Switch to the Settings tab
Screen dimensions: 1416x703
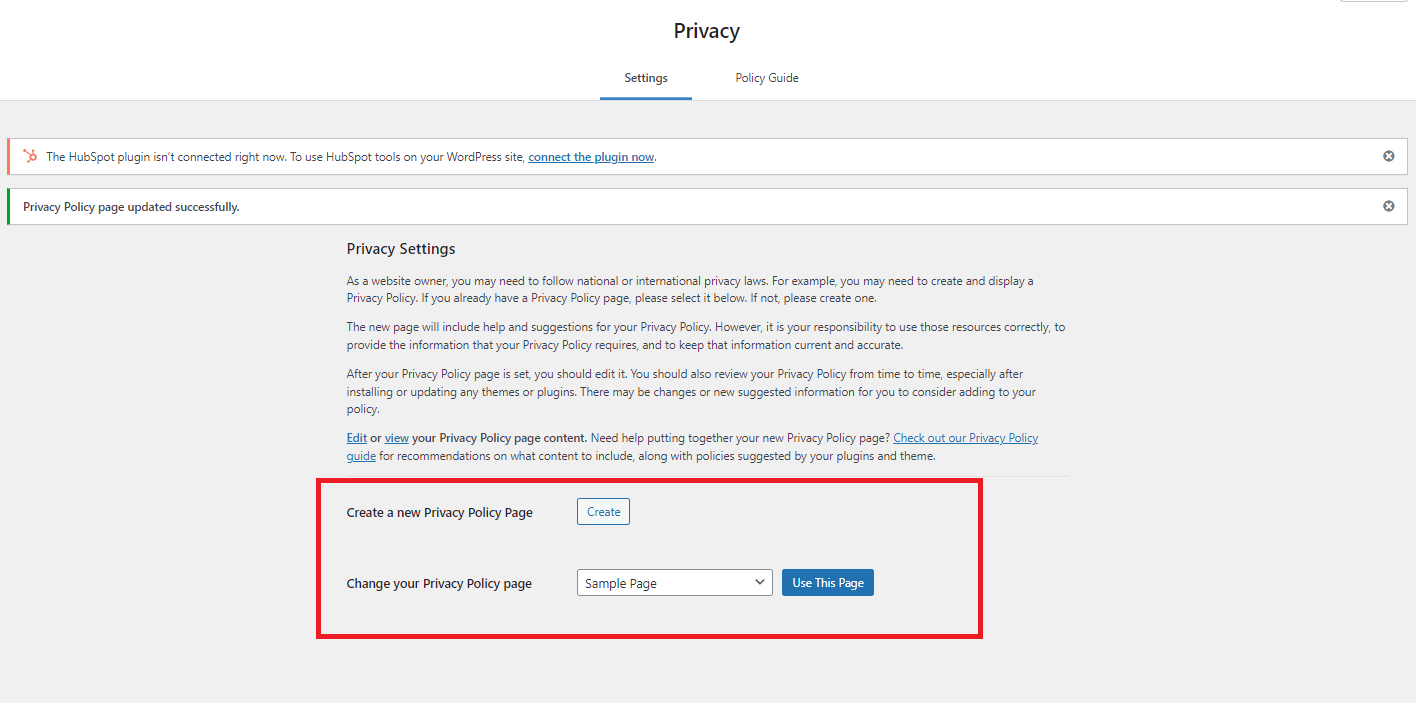pos(646,78)
